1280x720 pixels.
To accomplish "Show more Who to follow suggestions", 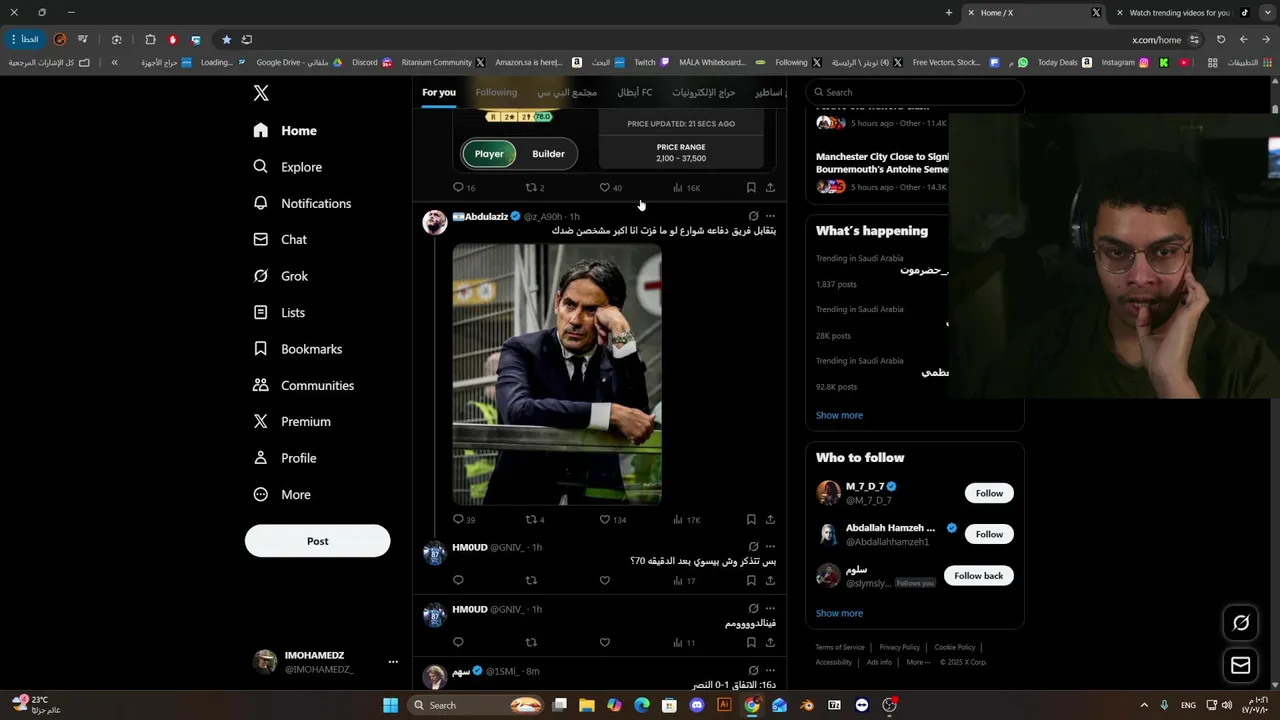I will [839, 613].
